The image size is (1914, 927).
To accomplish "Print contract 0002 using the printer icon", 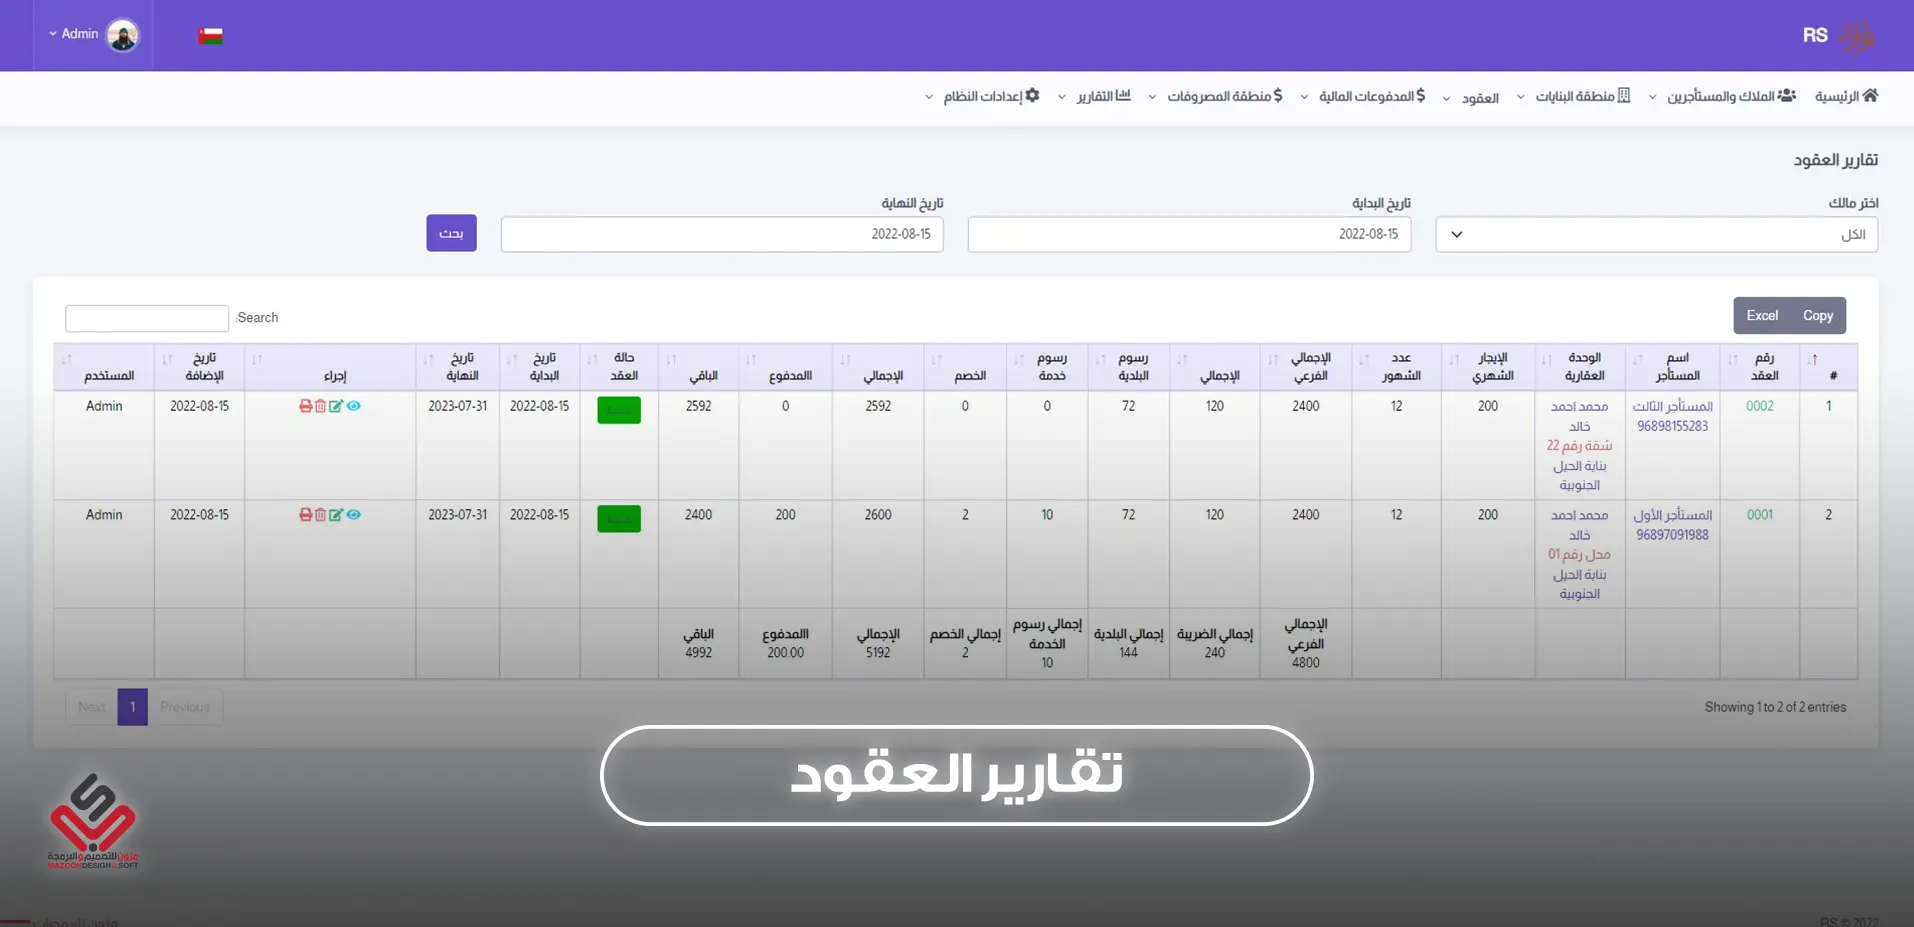I will point(305,406).
